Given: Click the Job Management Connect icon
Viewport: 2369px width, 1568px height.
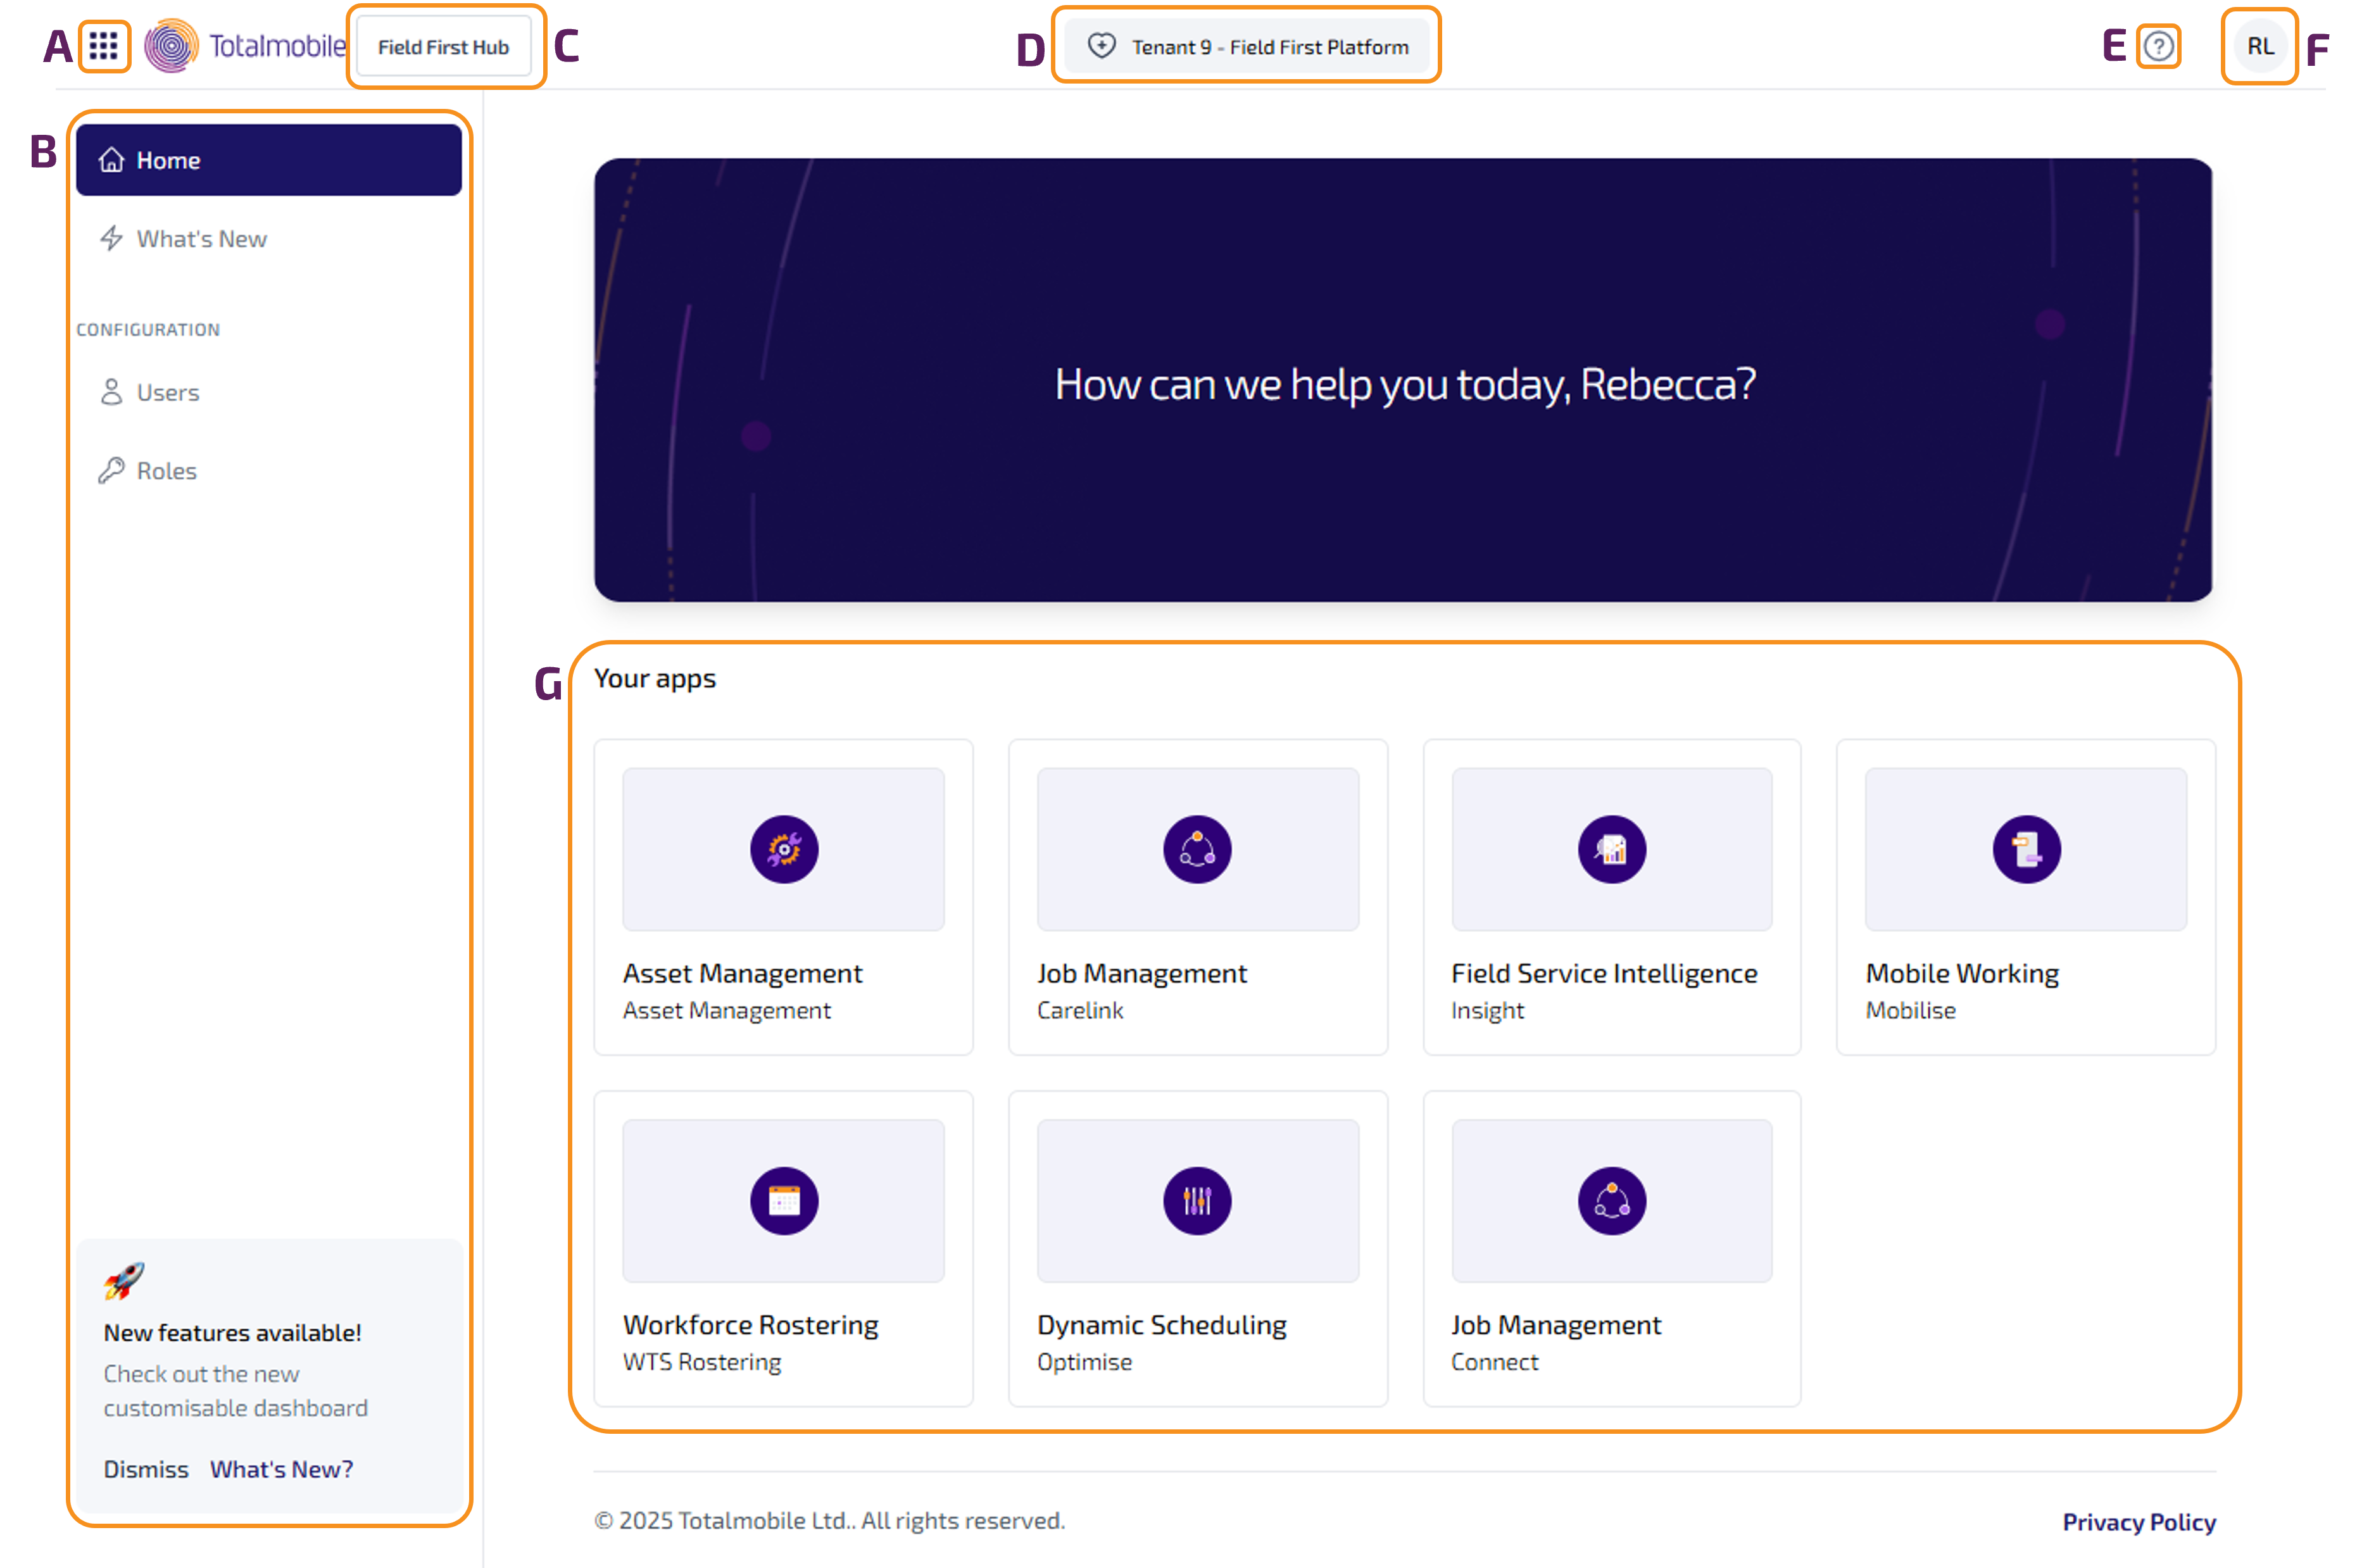Looking at the screenshot, I should pyautogui.click(x=1611, y=1200).
